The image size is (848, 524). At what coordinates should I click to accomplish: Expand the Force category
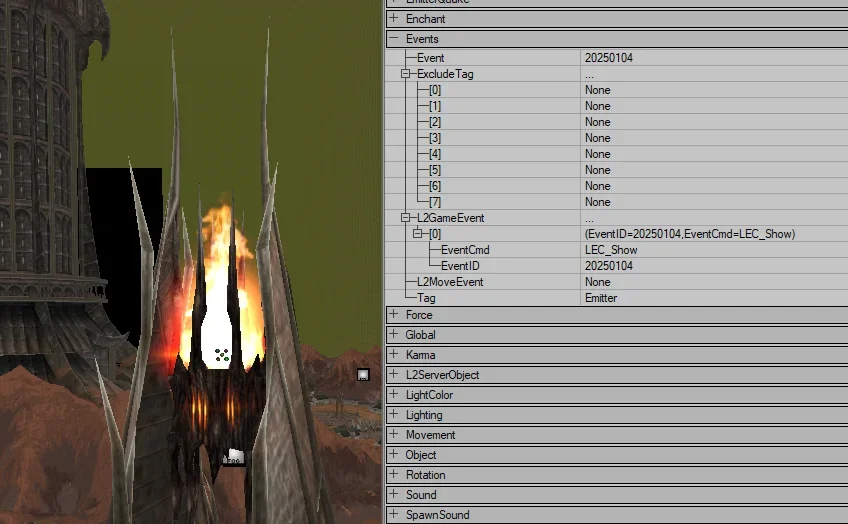coord(394,314)
